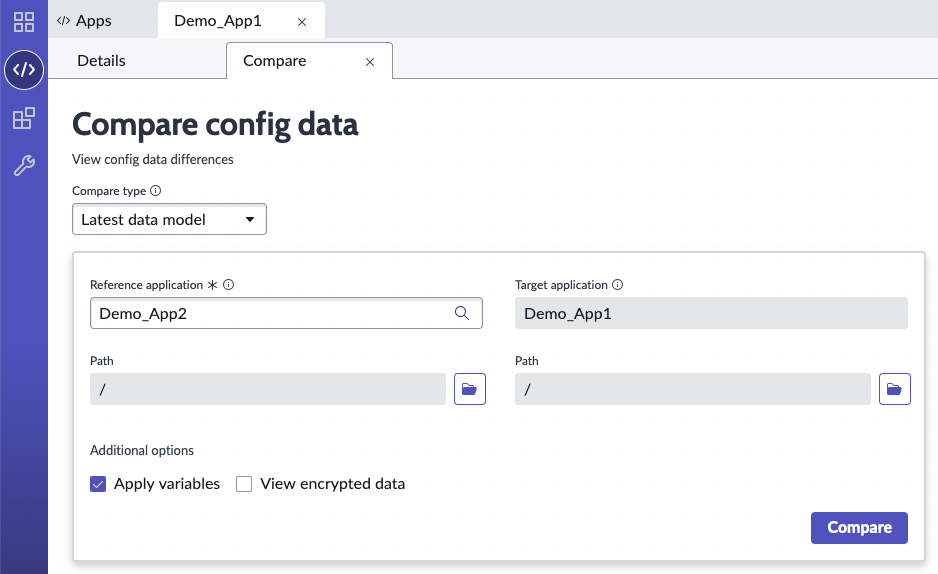Select the code apps icon in sidebar

[x=24, y=70]
